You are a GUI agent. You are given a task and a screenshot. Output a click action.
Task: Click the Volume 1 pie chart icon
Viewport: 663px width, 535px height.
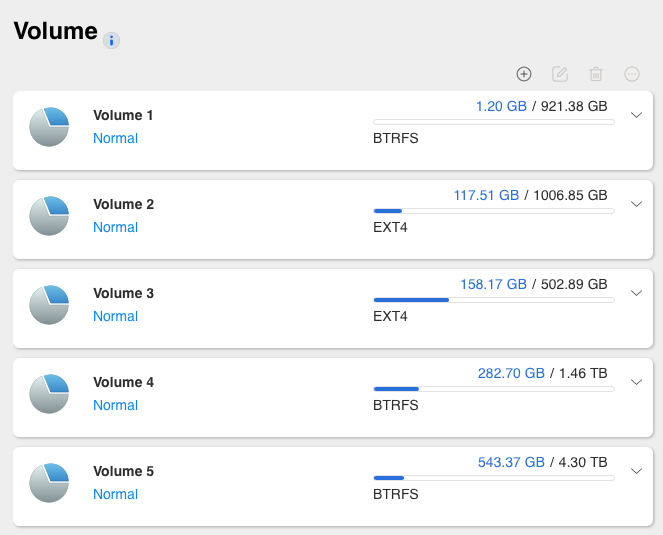click(49, 127)
